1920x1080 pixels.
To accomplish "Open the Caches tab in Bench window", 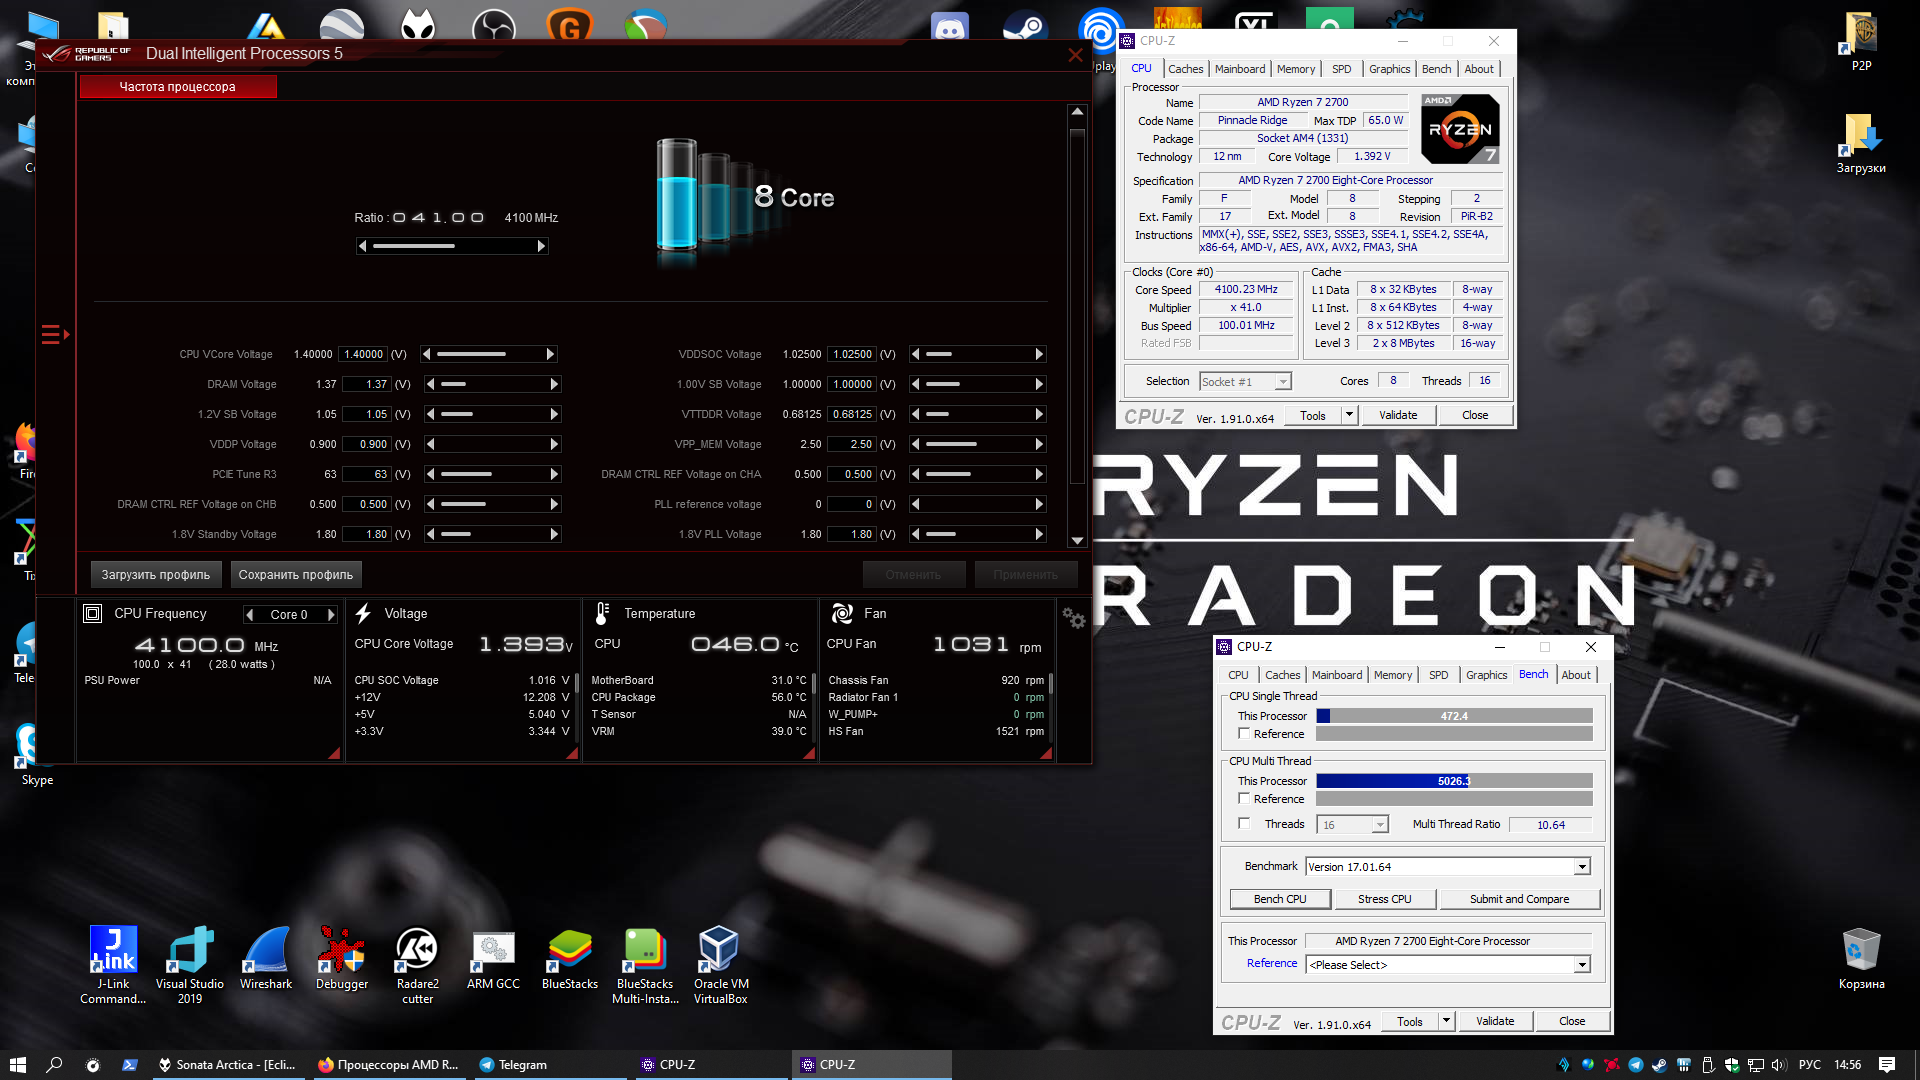I will coord(1282,675).
